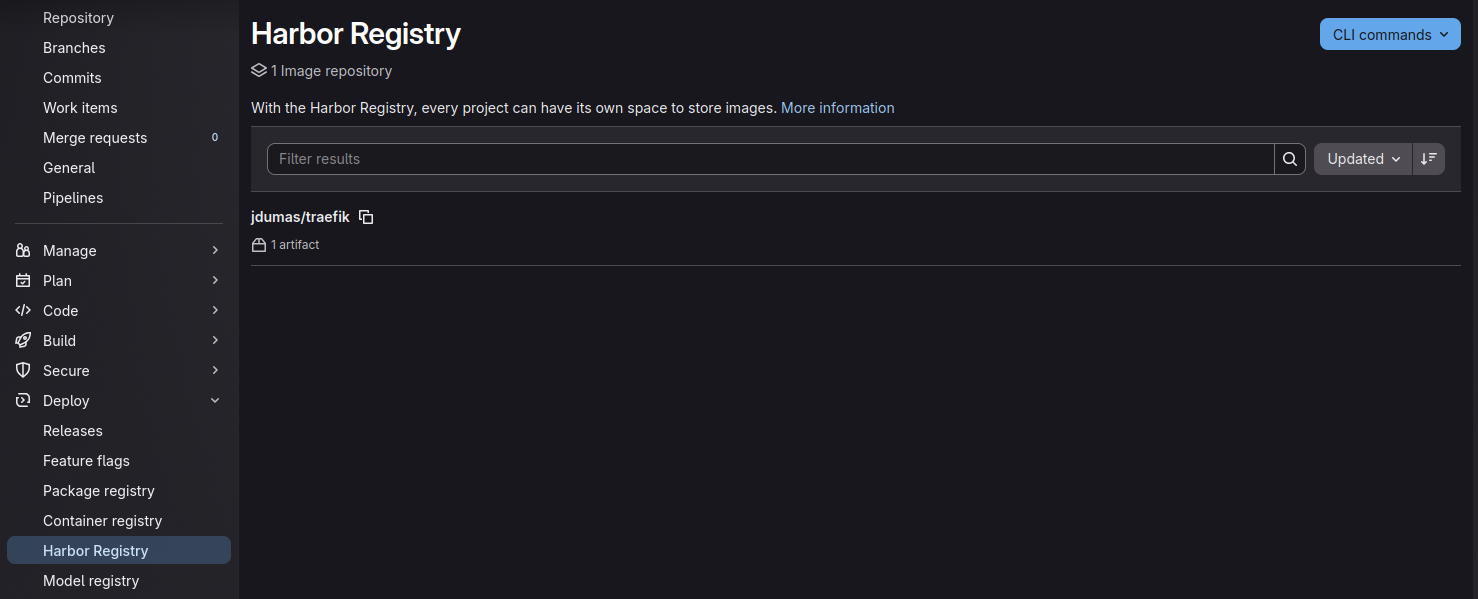The image size is (1478, 599).
Task: Open the jdumas/traefik repository link
Action: pyautogui.click(x=300, y=217)
